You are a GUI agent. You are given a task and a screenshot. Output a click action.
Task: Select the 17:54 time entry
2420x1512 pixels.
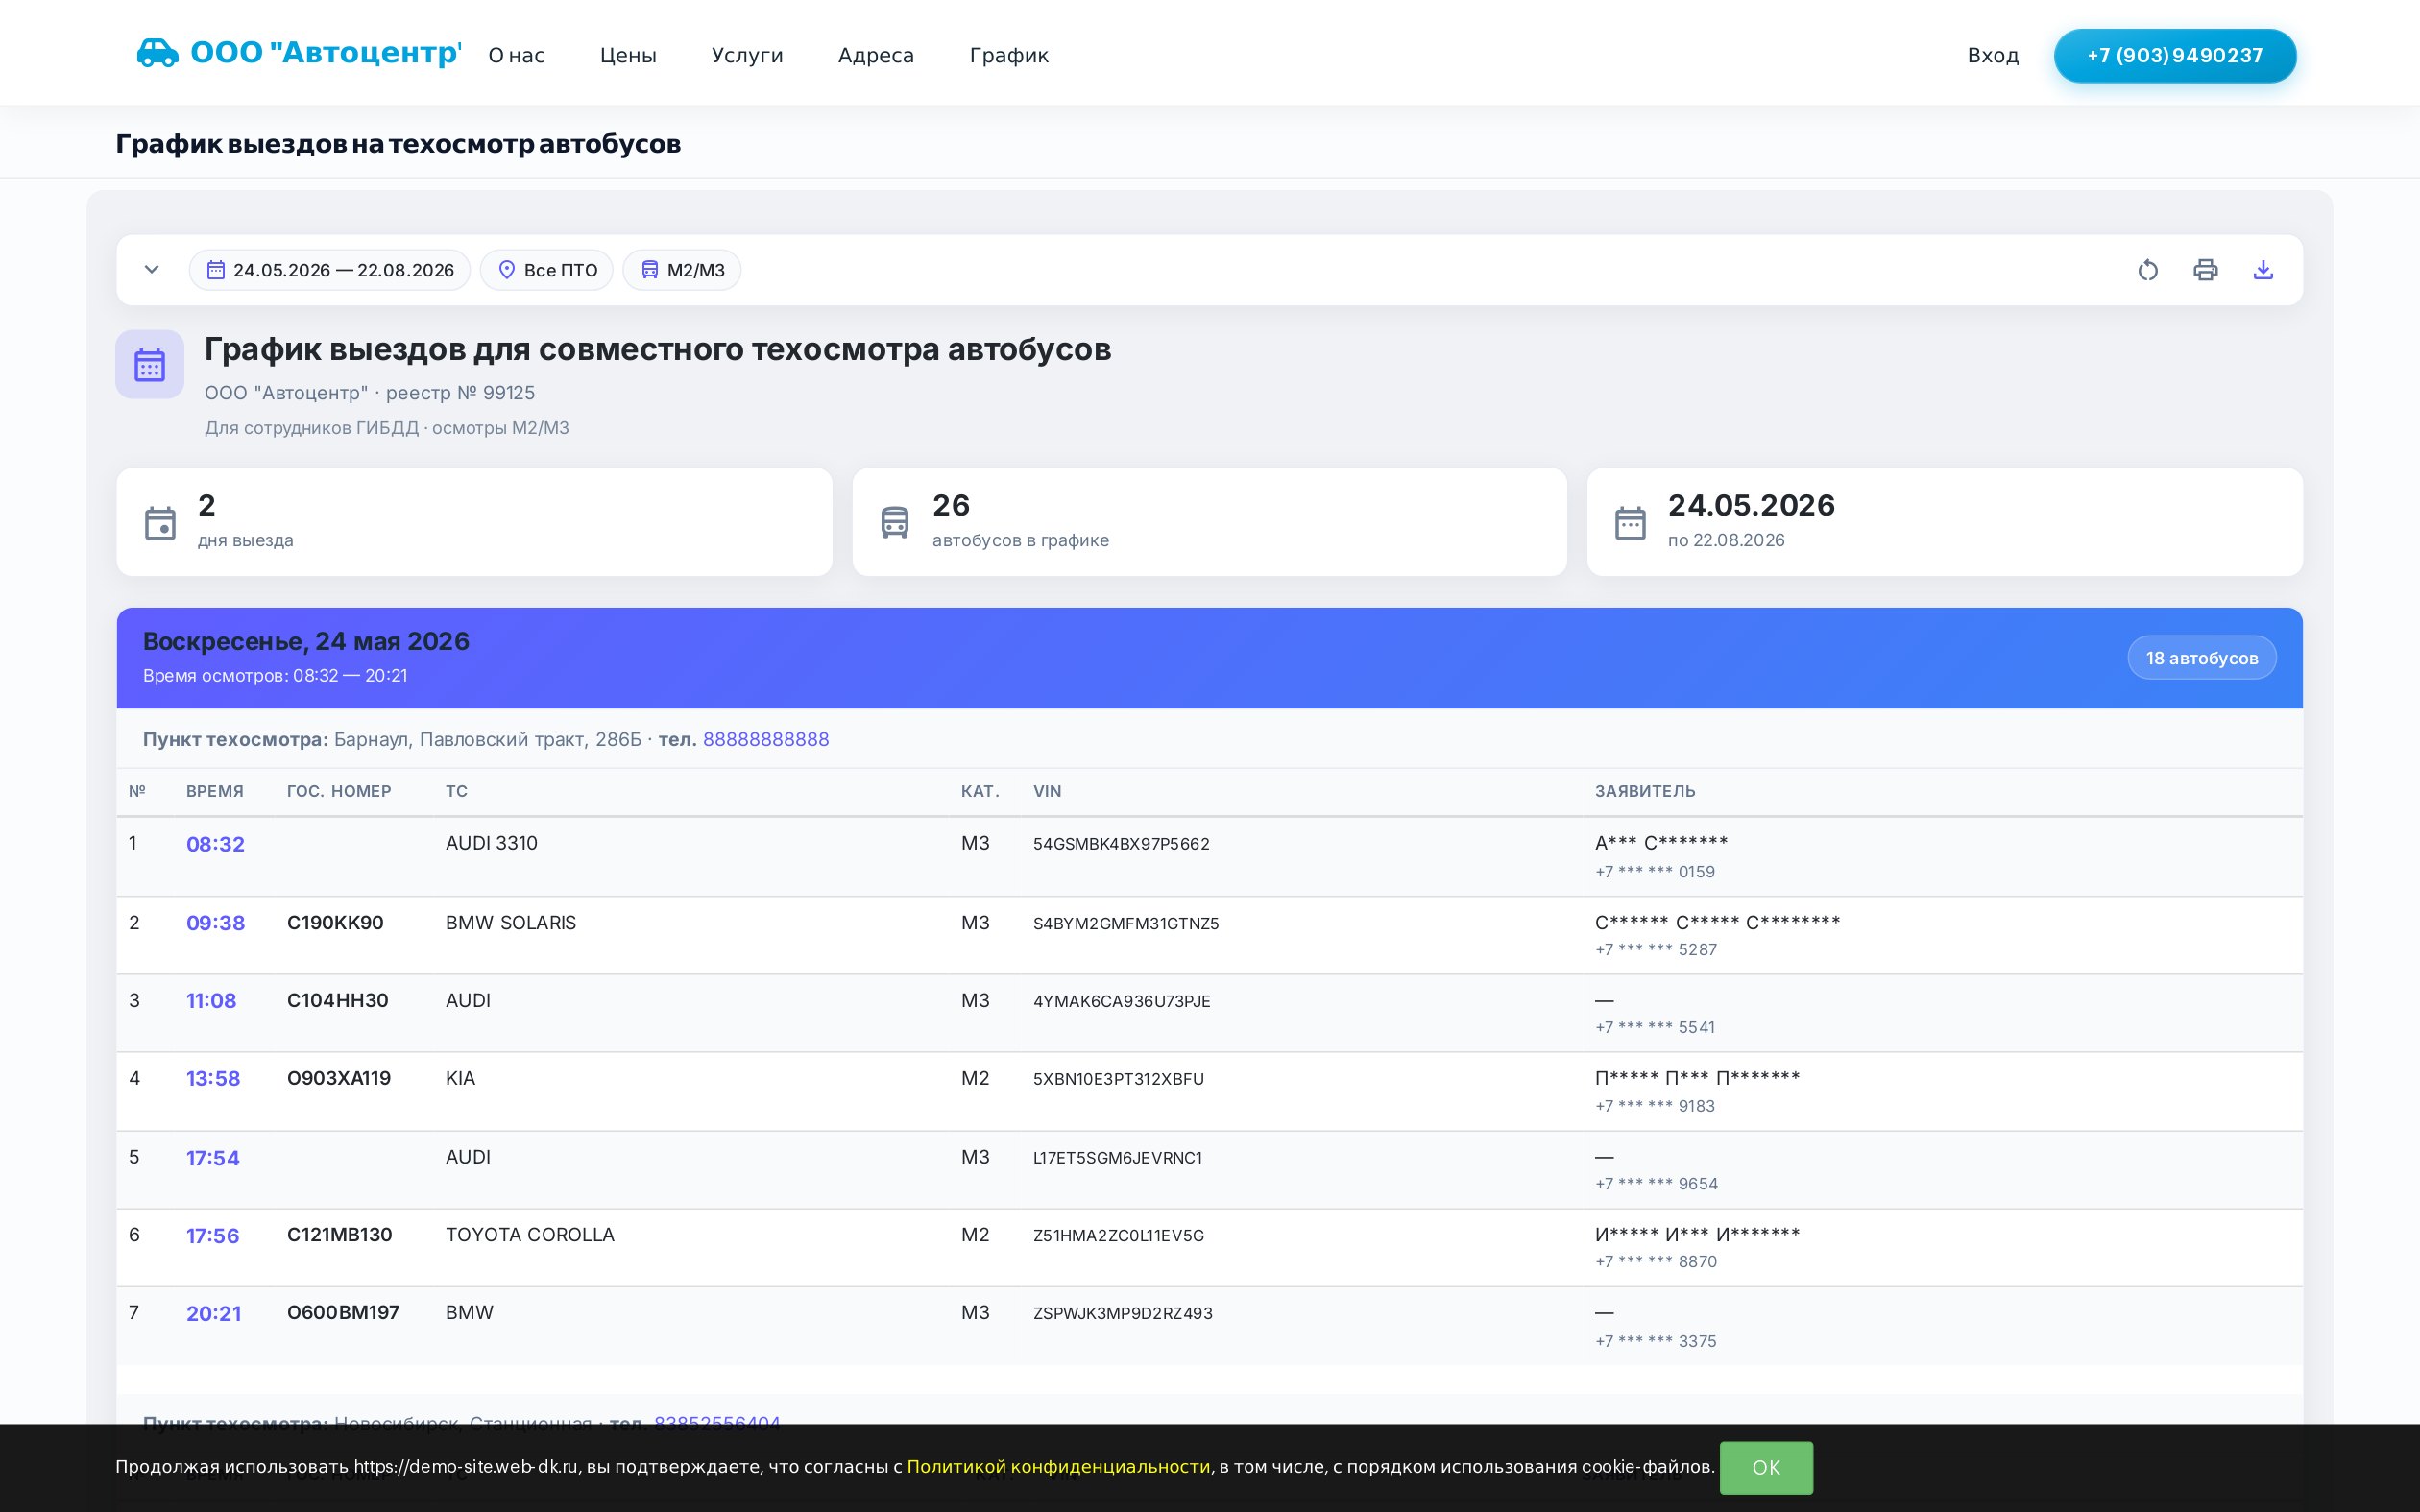[x=213, y=1158]
